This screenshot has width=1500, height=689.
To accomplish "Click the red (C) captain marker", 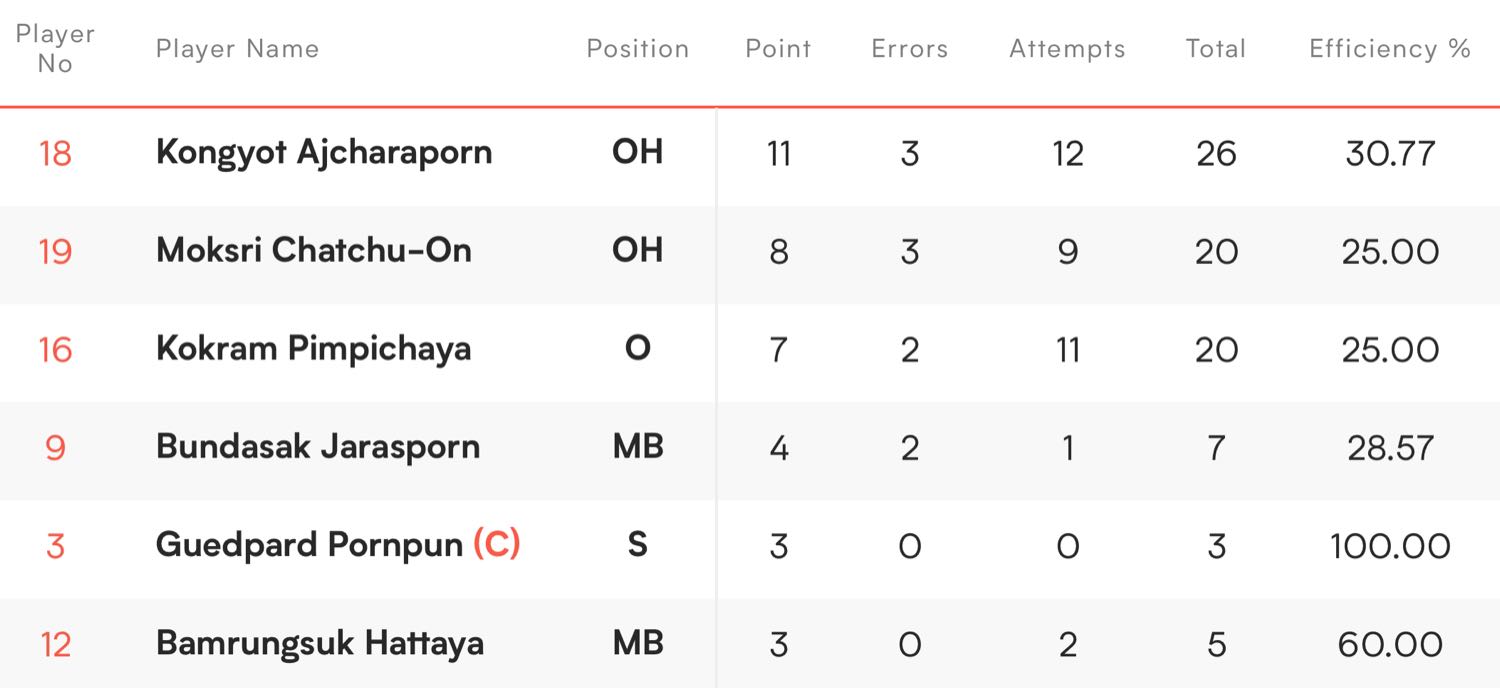I will pos(497,545).
